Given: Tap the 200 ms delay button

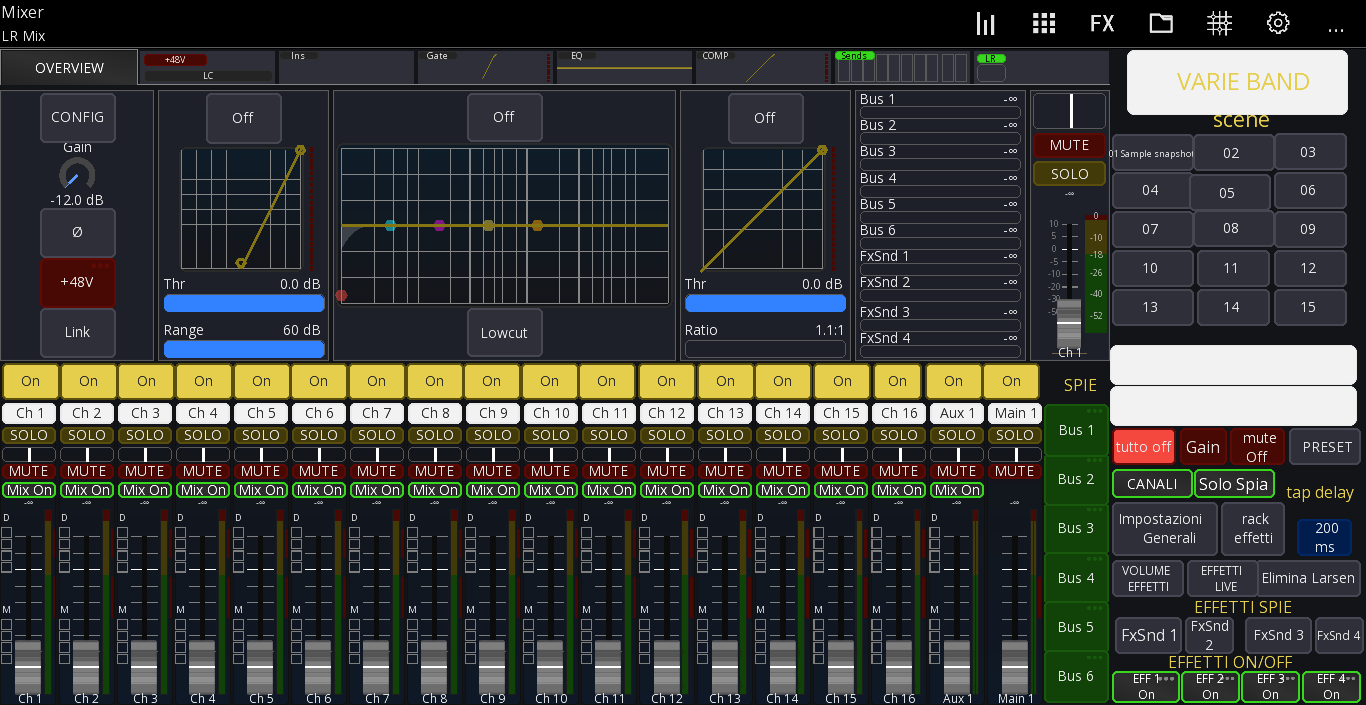Looking at the screenshot, I should click(1325, 538).
